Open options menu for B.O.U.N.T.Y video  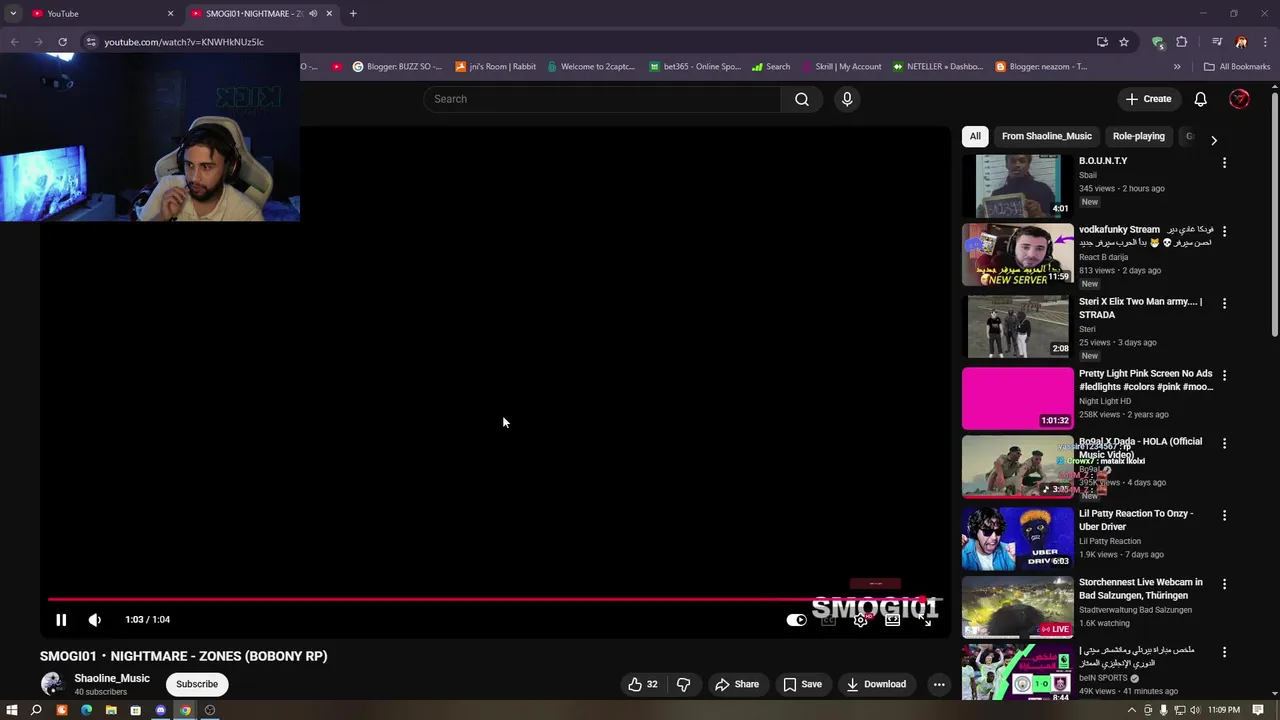1224,162
